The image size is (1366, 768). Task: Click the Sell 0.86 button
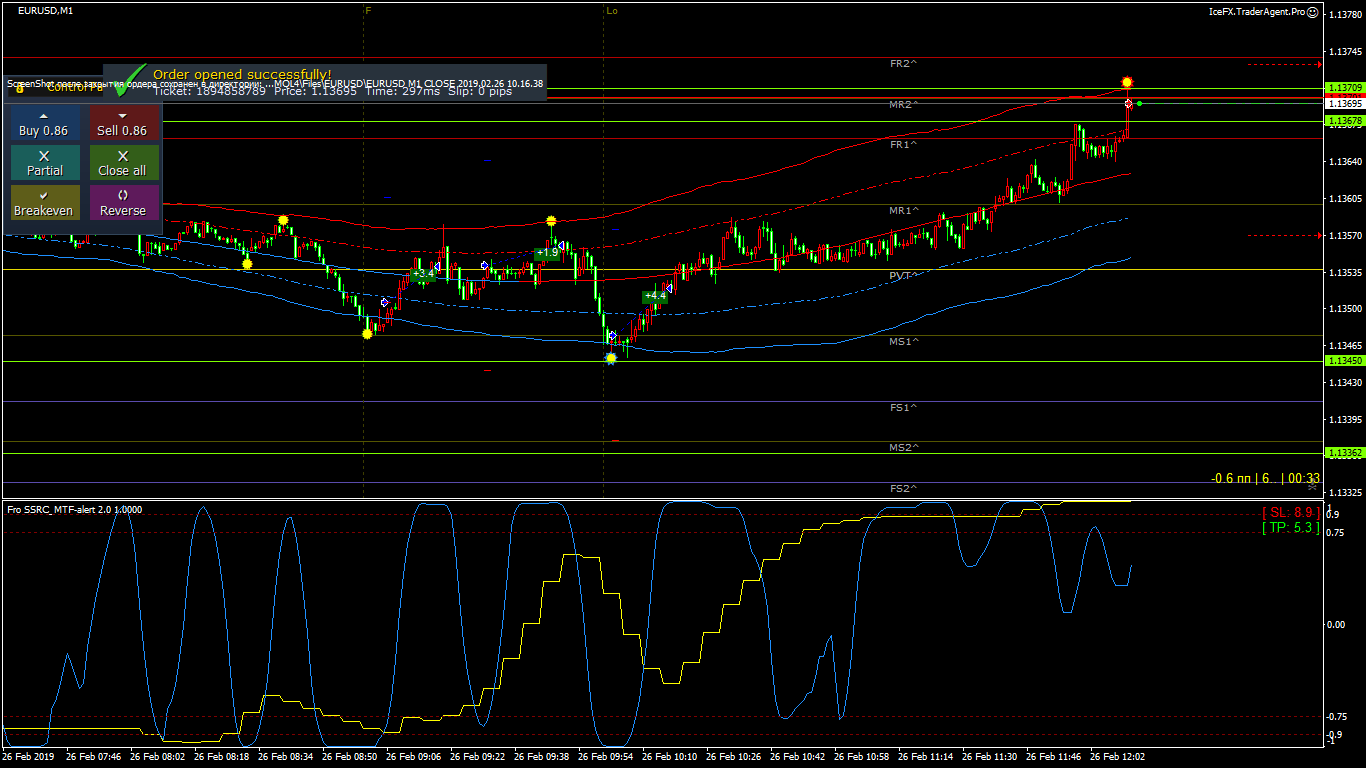click(124, 124)
